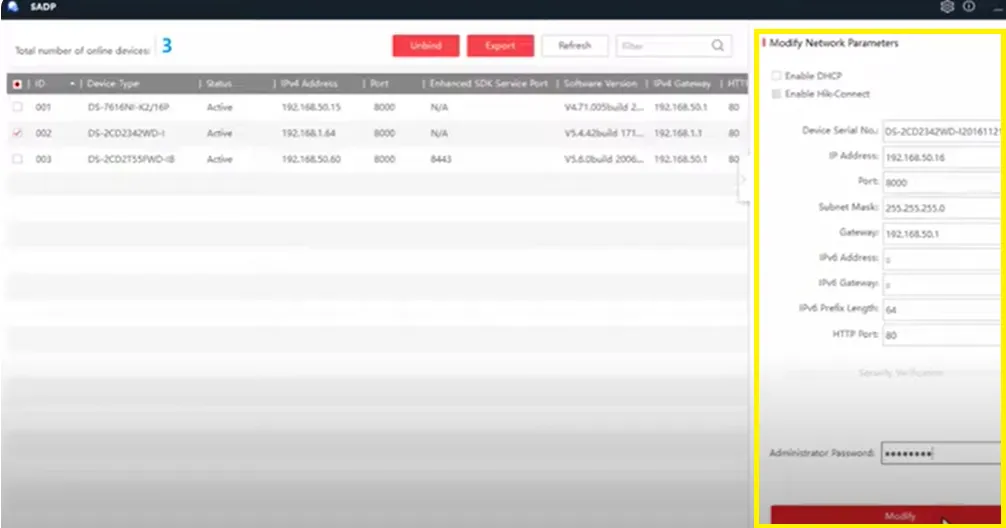The width and height of the screenshot is (1006, 528).
Task: Edit the Subnet Mask field
Action: (x=942, y=208)
